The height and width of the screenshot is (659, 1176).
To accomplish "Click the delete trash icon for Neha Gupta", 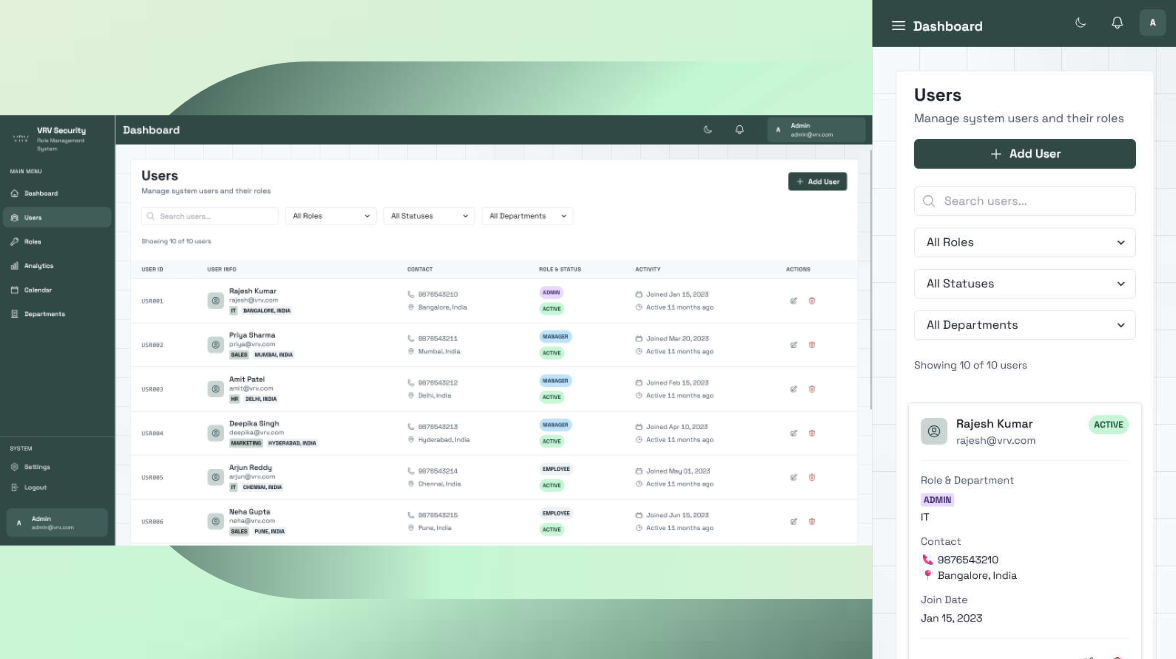I will point(812,521).
